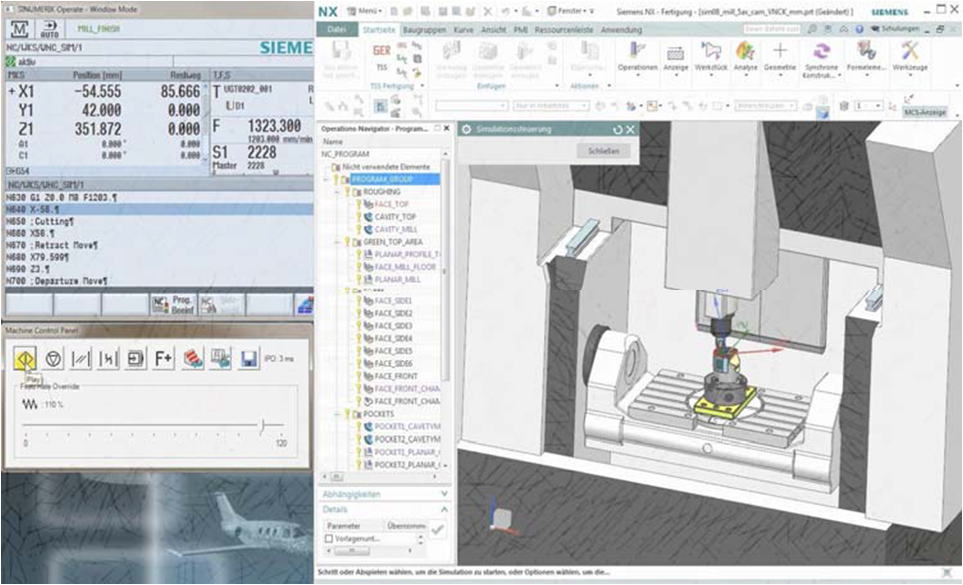Image resolution: width=963 pixels, height=585 pixels.
Task: Reset the Simulationssteuerung dialog
Action: (618, 130)
